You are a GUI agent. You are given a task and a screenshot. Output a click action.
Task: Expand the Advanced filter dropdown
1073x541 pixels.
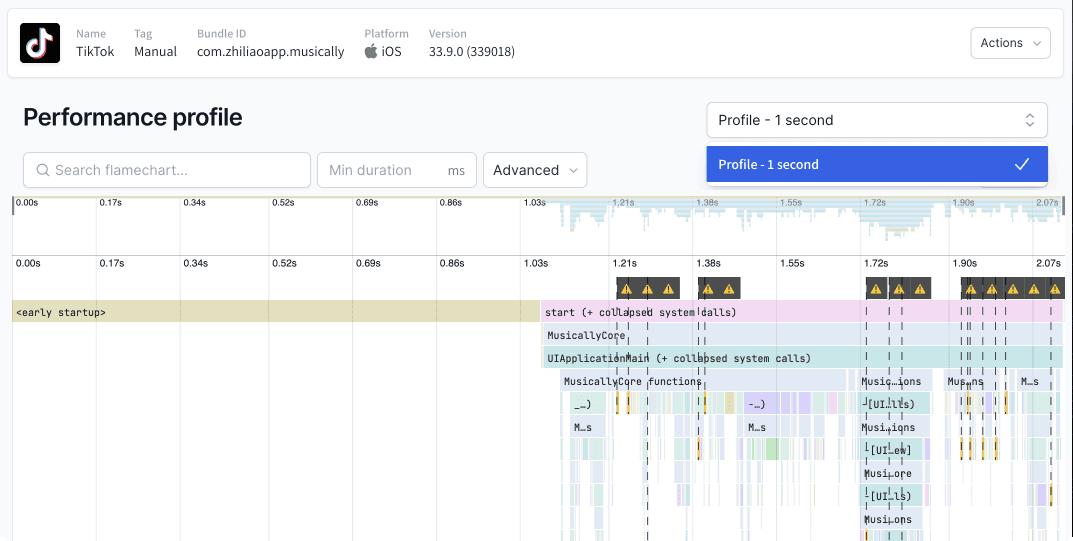point(534,170)
